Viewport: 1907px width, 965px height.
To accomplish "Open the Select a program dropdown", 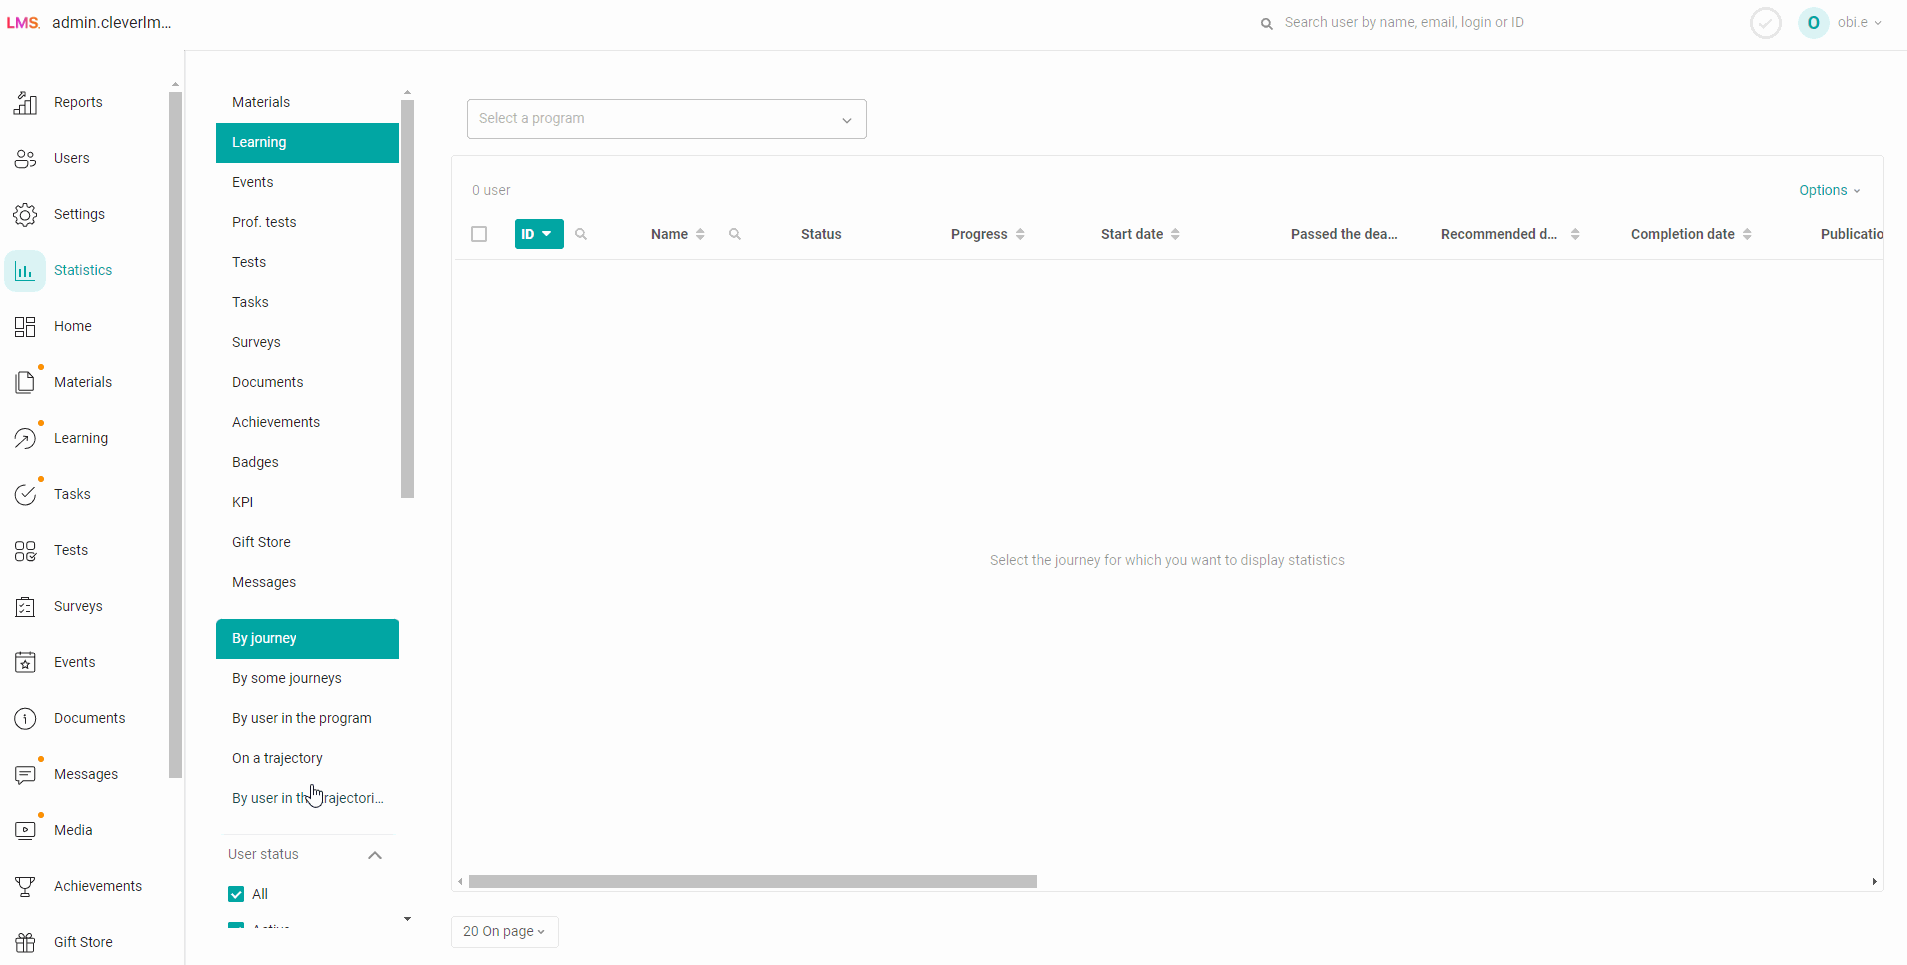I will click(x=667, y=119).
